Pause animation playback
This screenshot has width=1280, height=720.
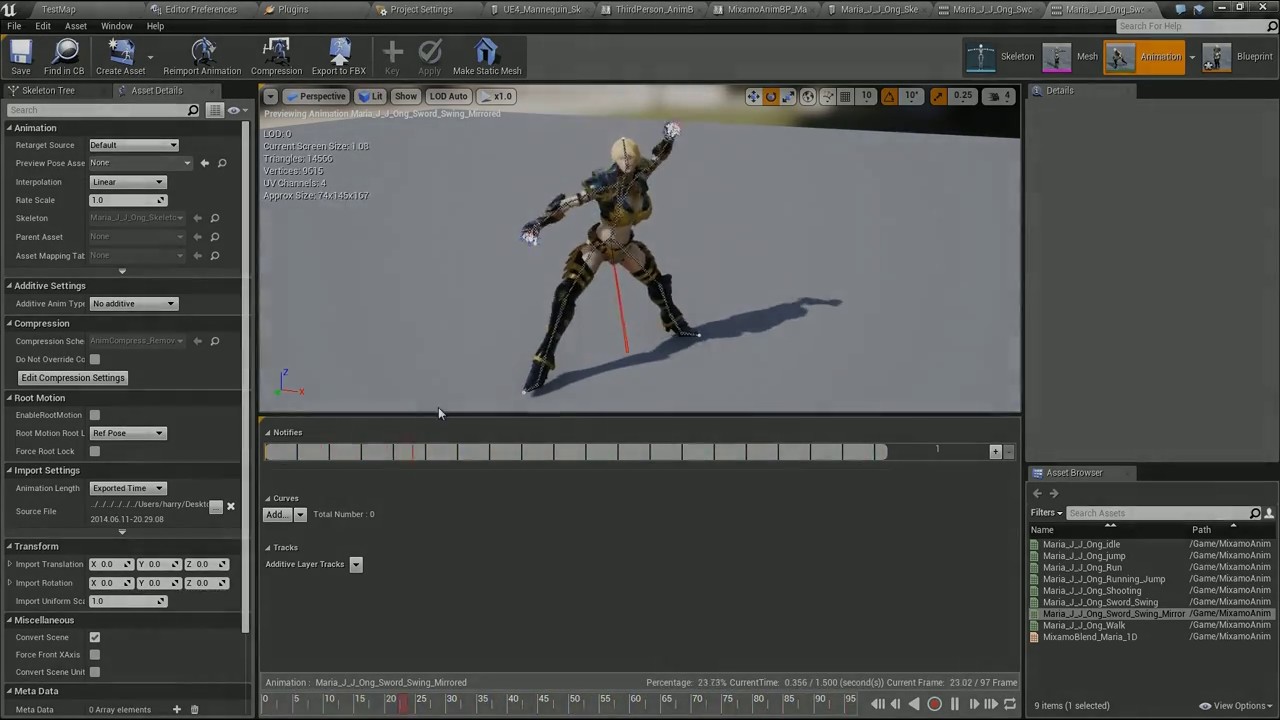tap(954, 704)
